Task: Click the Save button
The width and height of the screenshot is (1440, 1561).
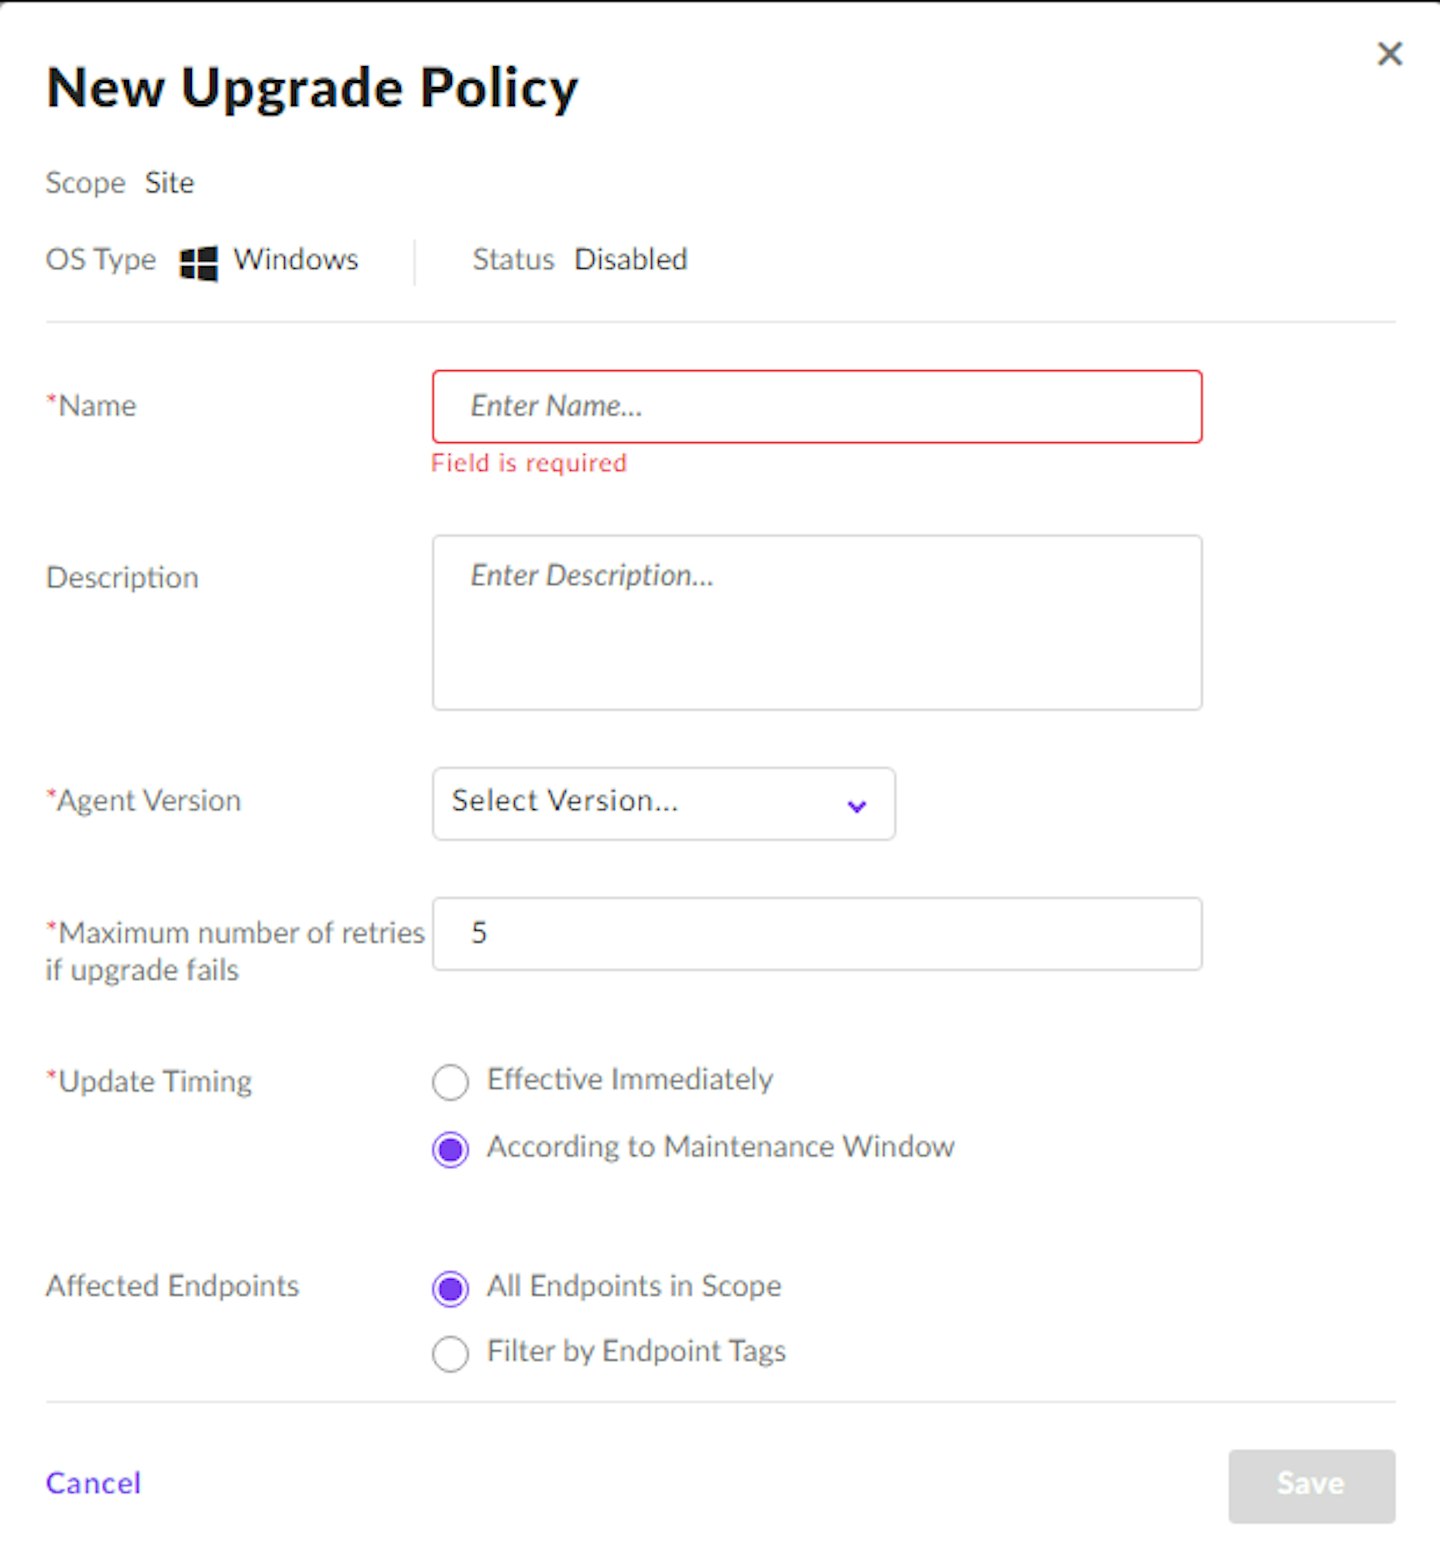Action: pyautogui.click(x=1311, y=1485)
